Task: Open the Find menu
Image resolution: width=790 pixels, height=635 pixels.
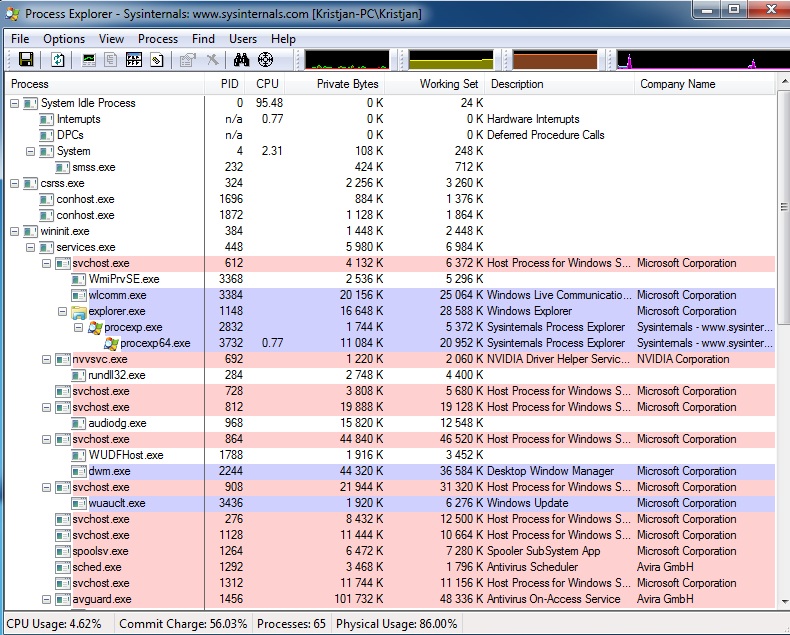Action: pos(203,39)
